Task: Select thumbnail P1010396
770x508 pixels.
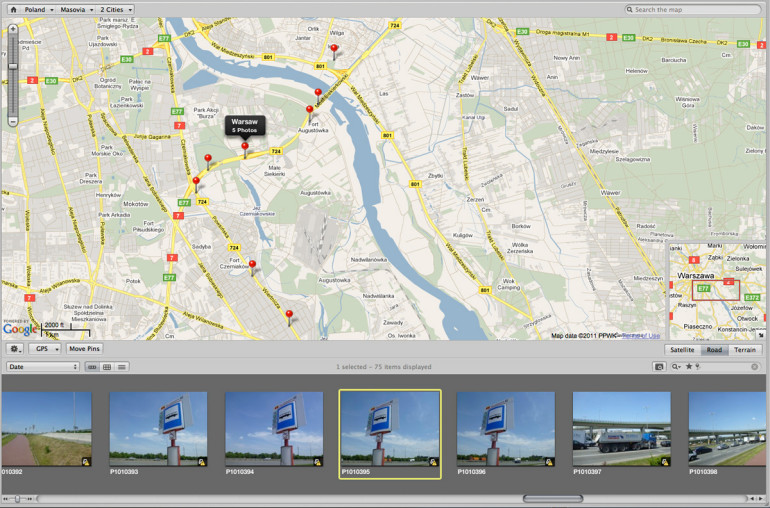Action: (506, 429)
